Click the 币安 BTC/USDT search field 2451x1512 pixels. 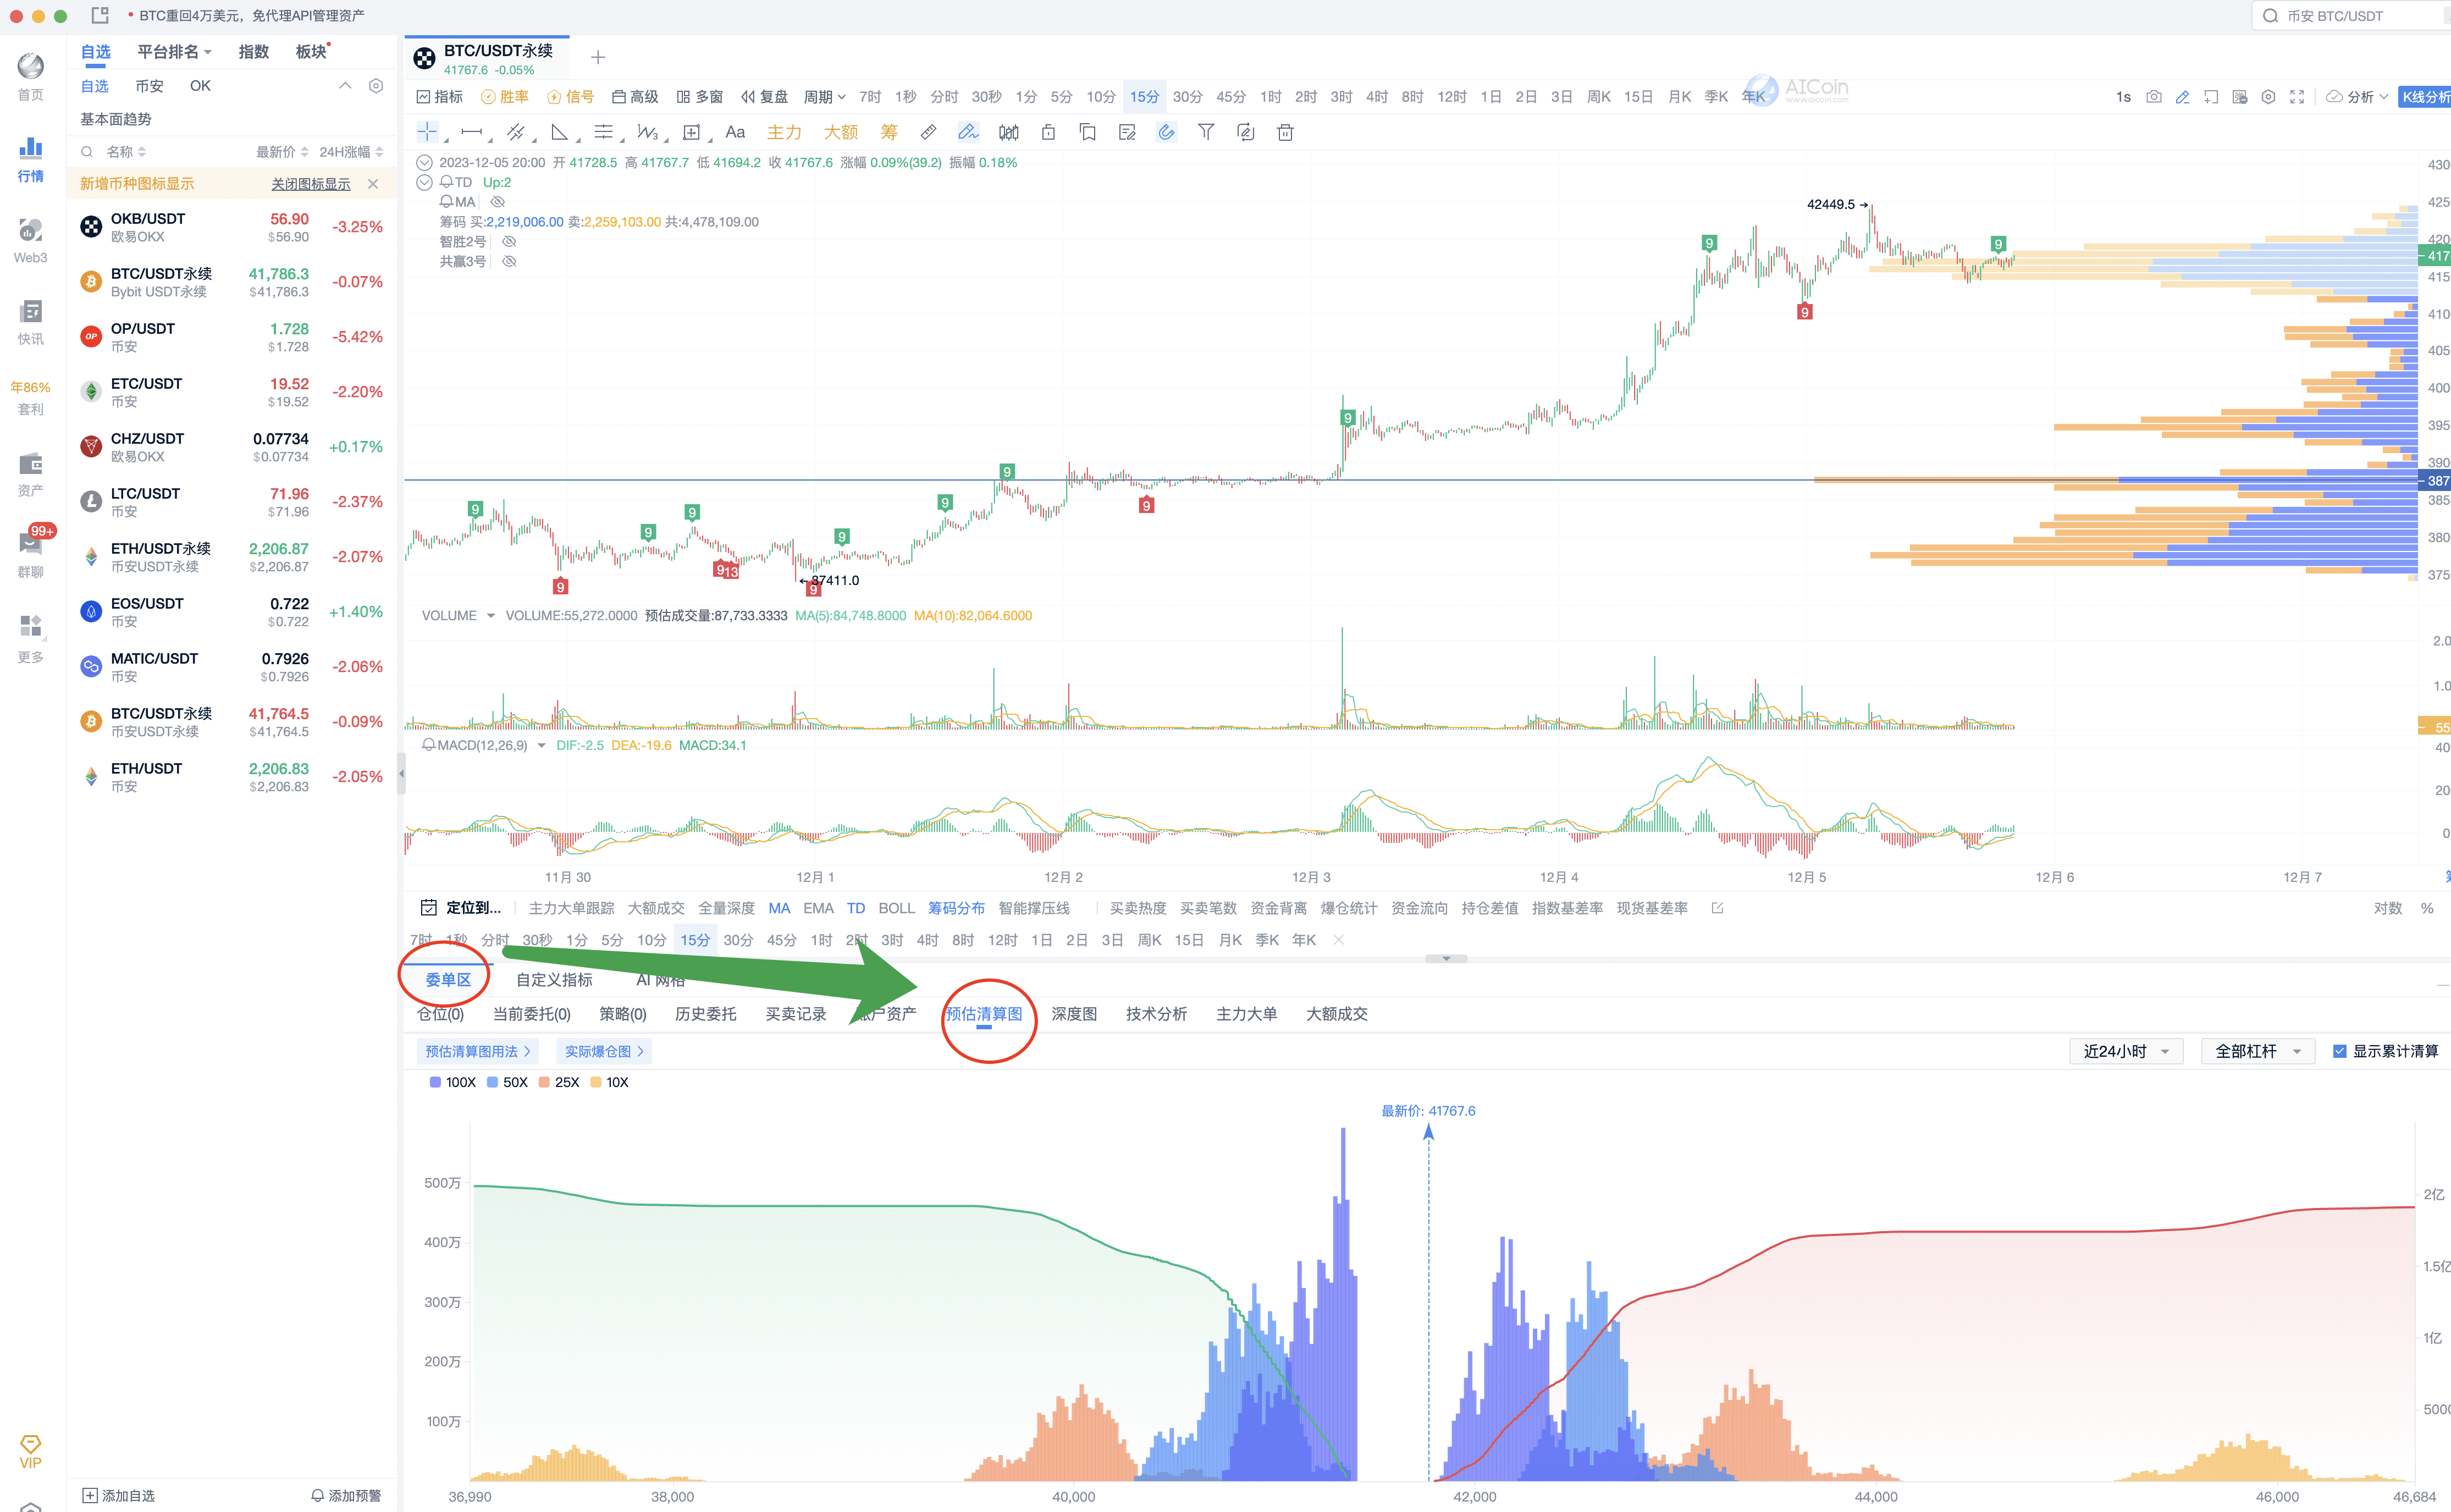pos(2351,16)
